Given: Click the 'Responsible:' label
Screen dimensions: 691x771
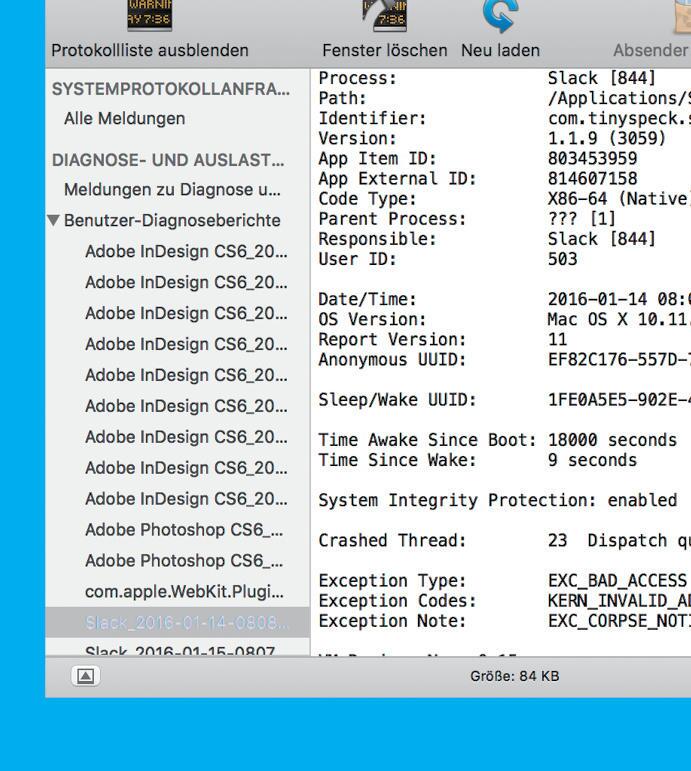Looking at the screenshot, I should click(377, 239).
